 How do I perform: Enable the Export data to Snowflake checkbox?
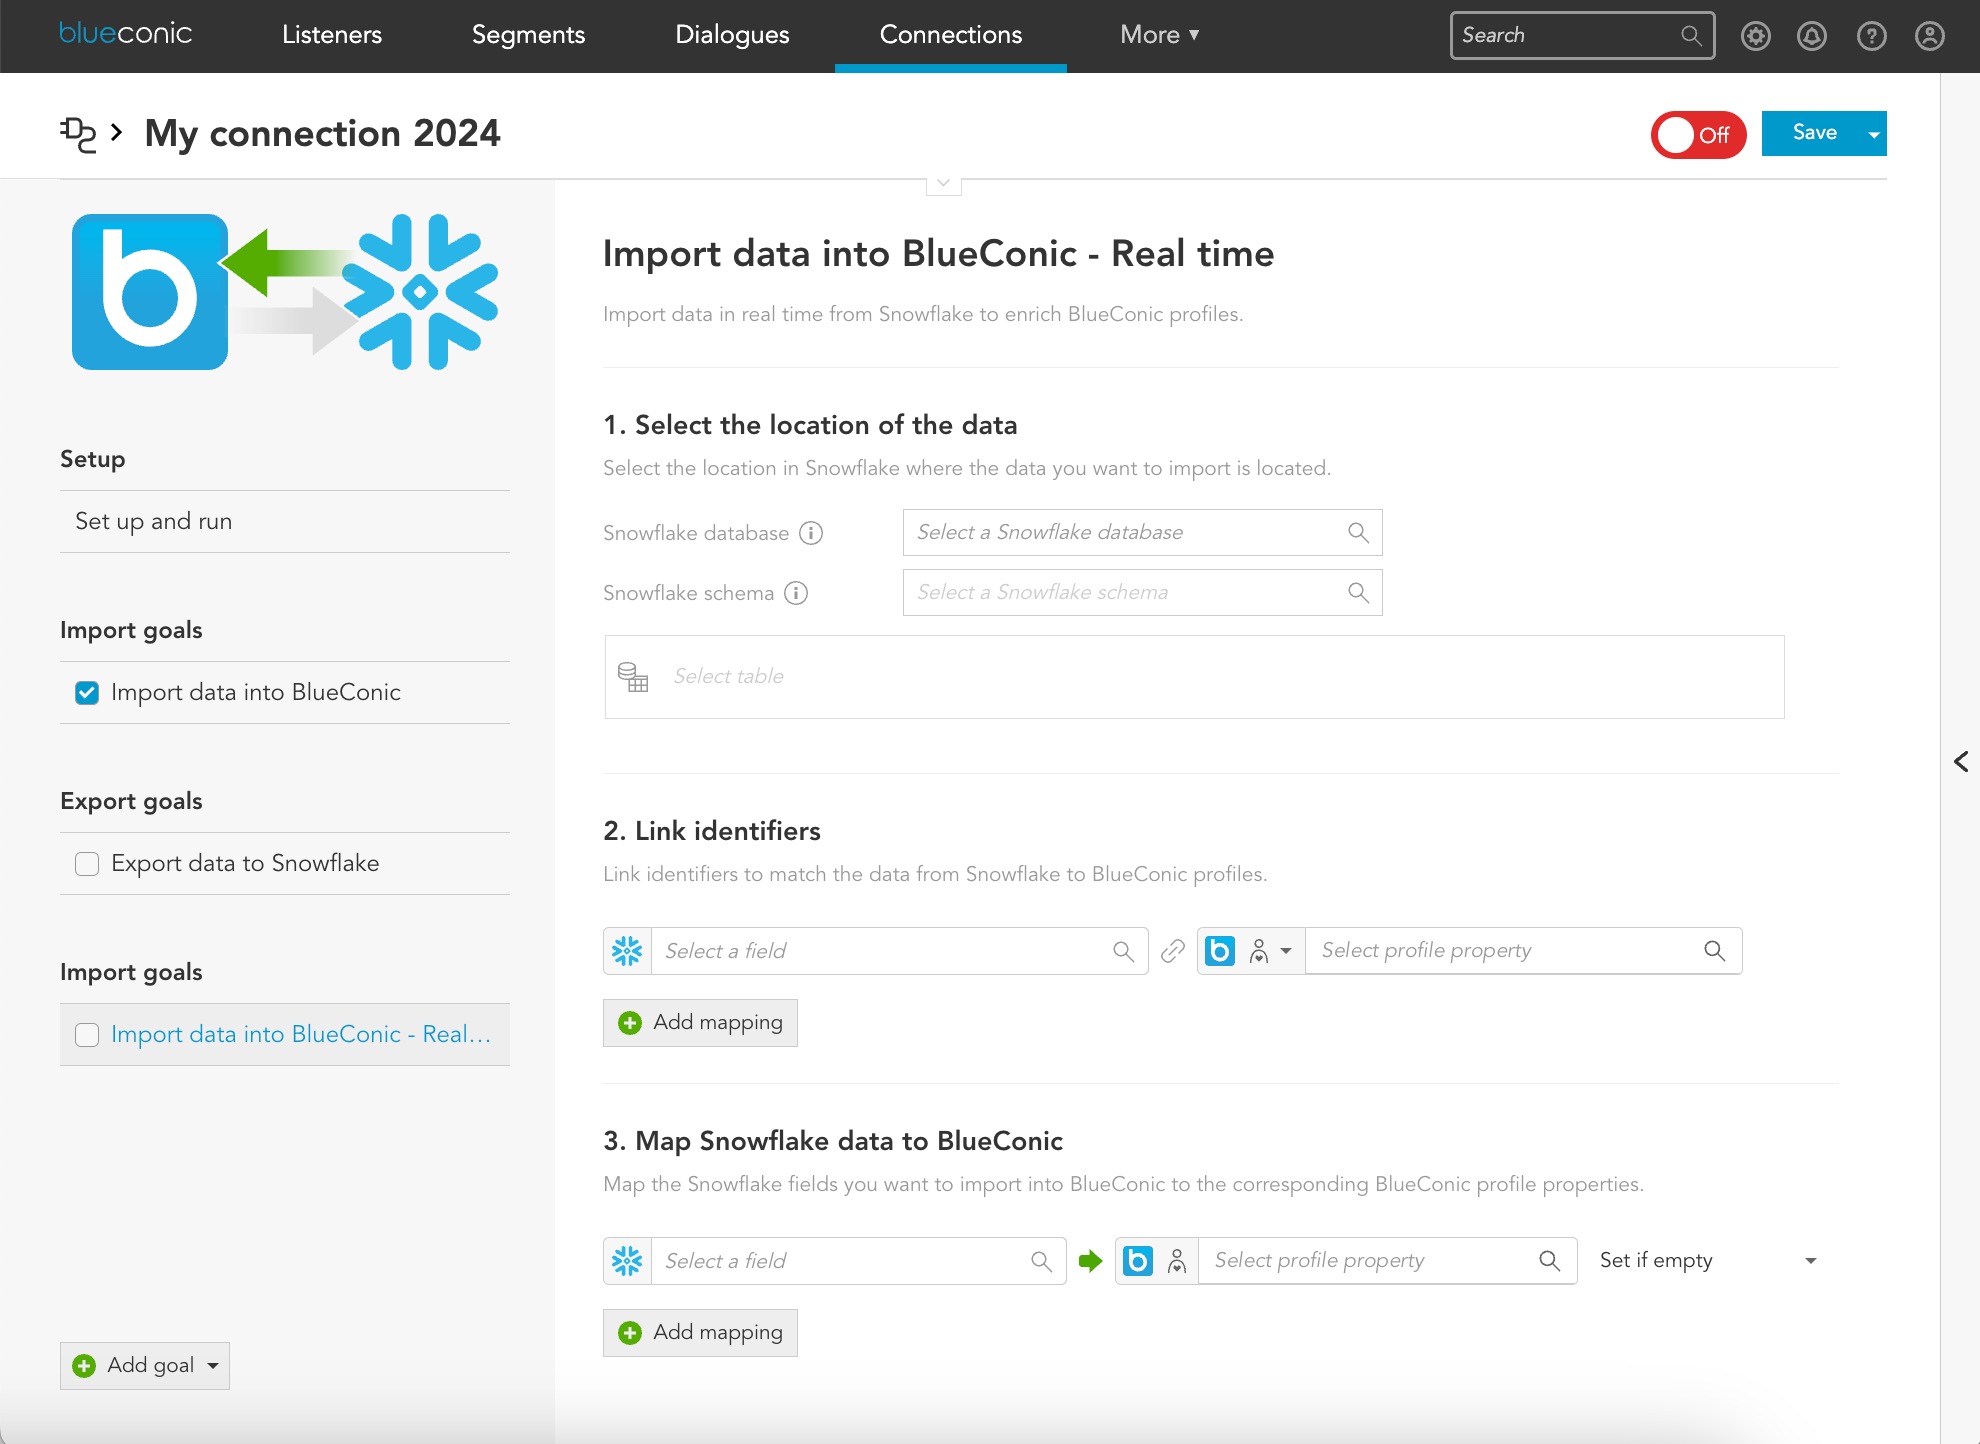tap(86, 863)
